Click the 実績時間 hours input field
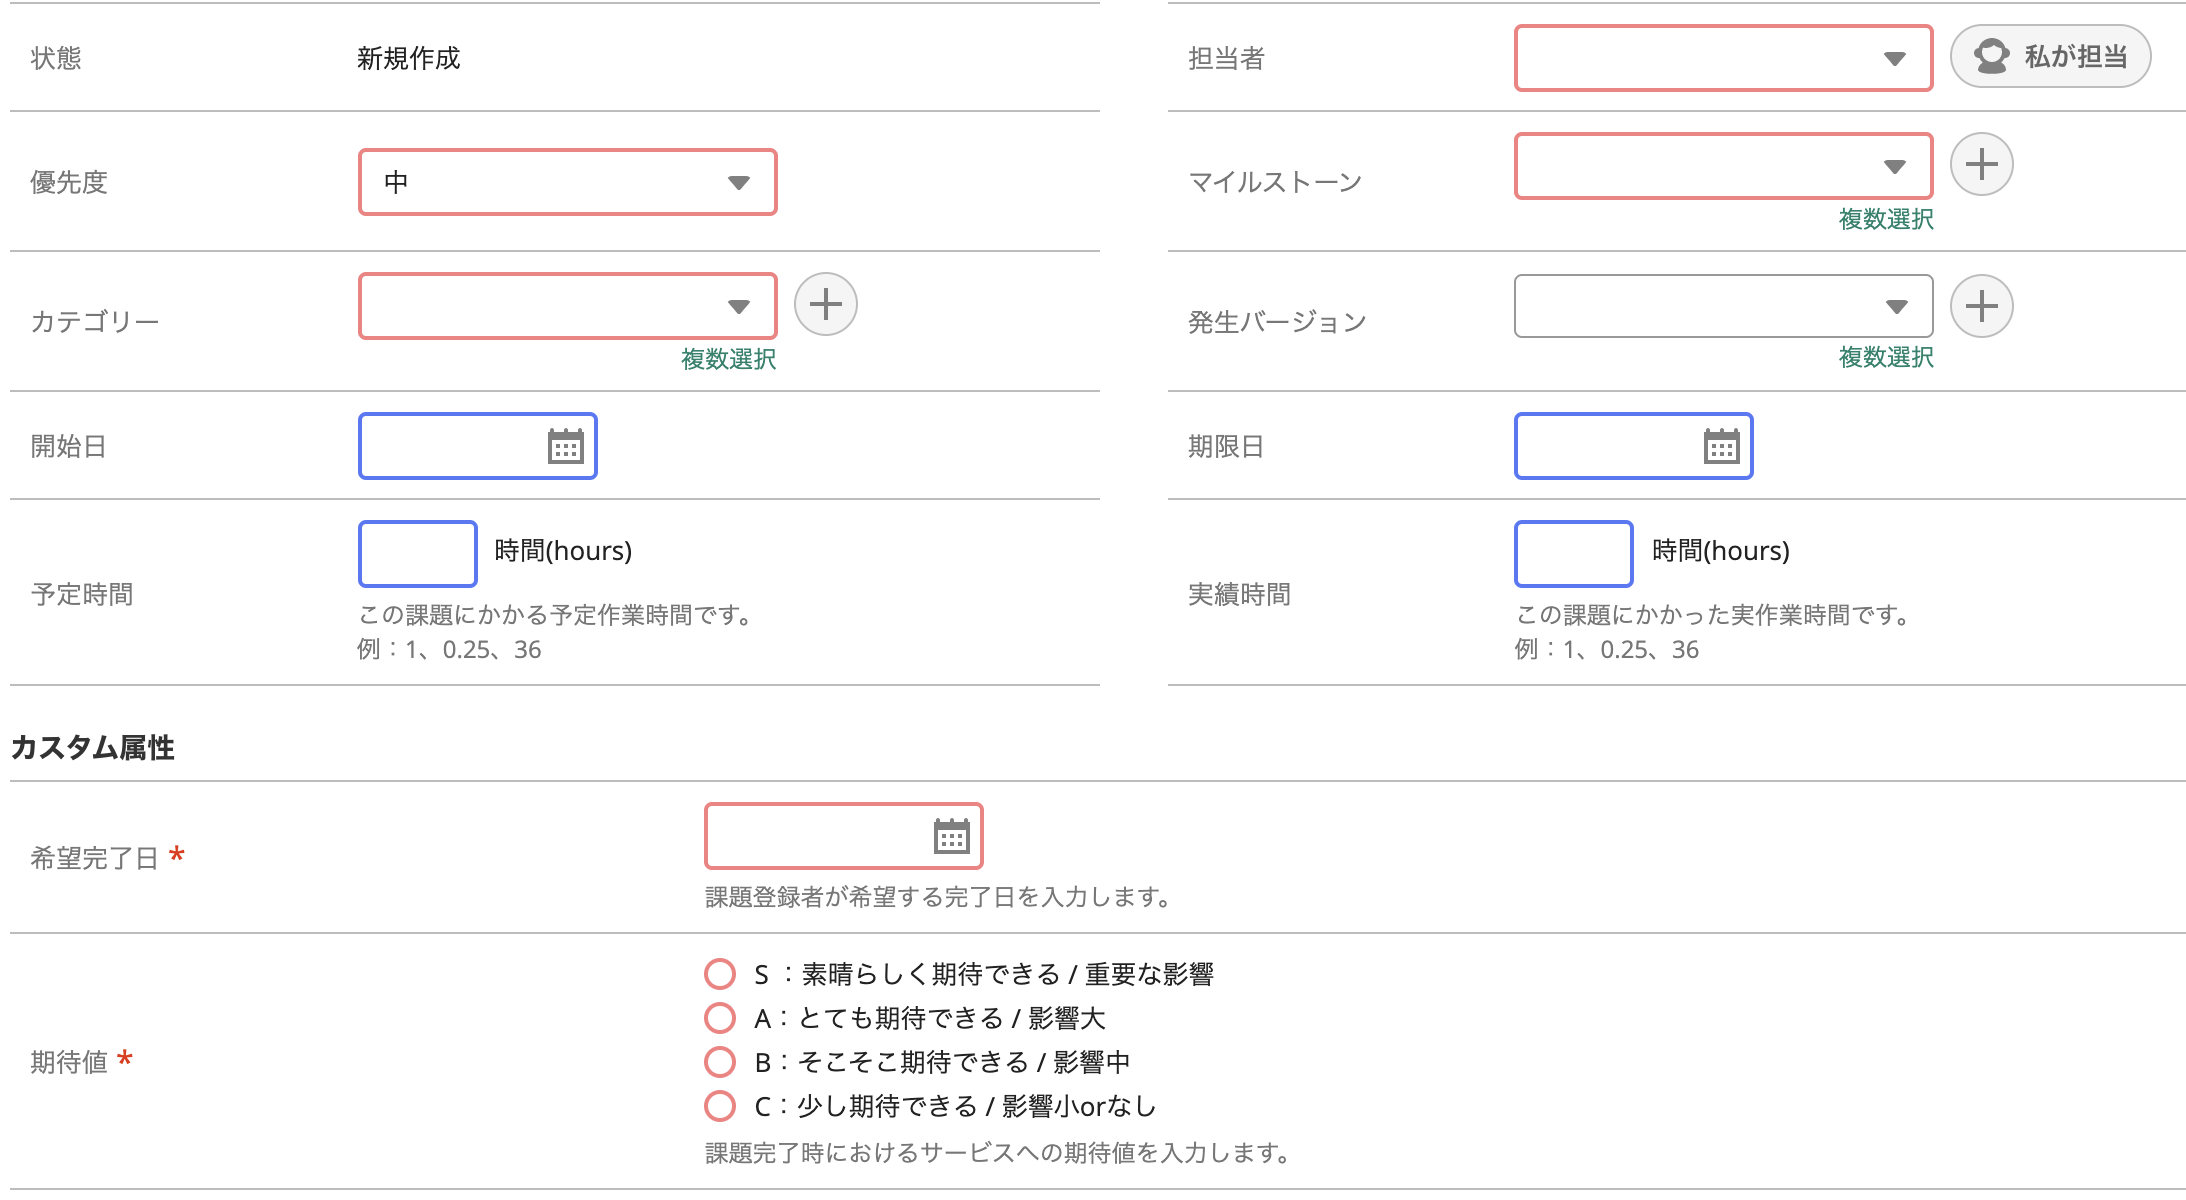Screen dimensions: 2186x1200 coord(1573,553)
